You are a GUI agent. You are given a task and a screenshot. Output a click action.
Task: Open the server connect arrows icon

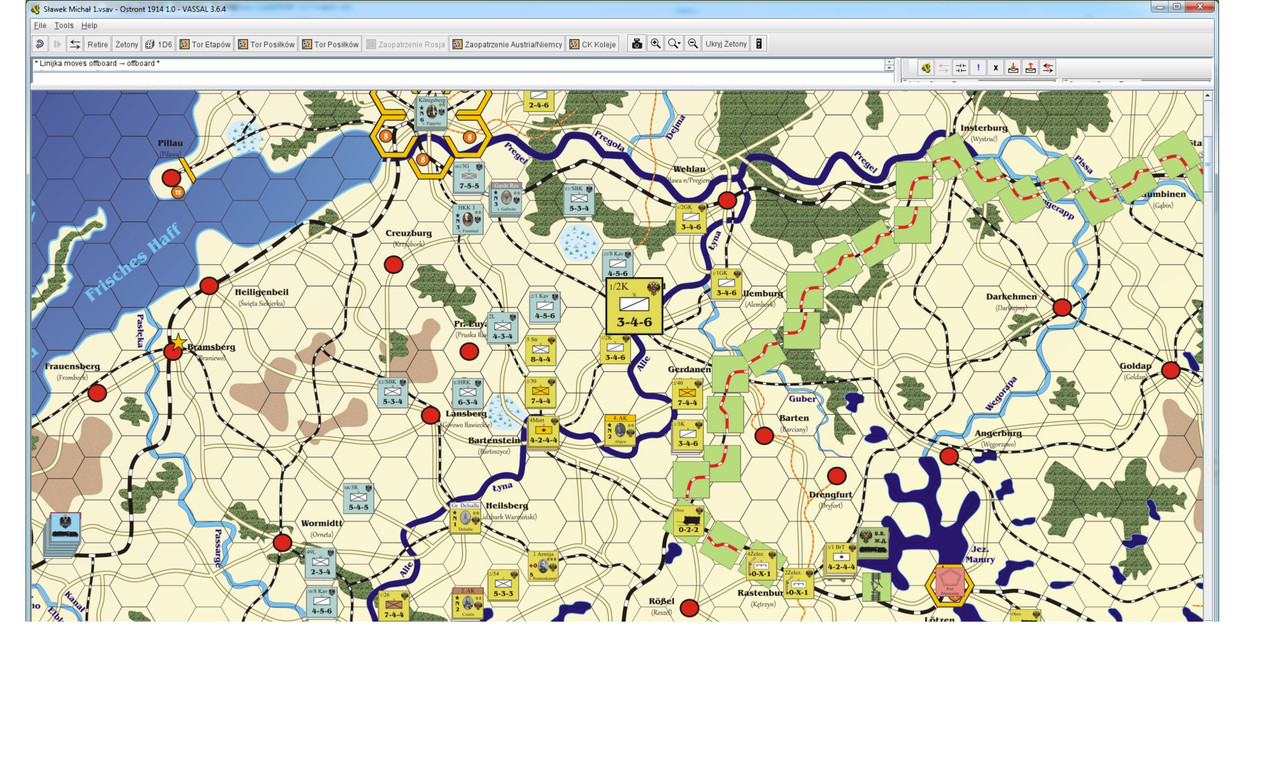[x=75, y=44]
